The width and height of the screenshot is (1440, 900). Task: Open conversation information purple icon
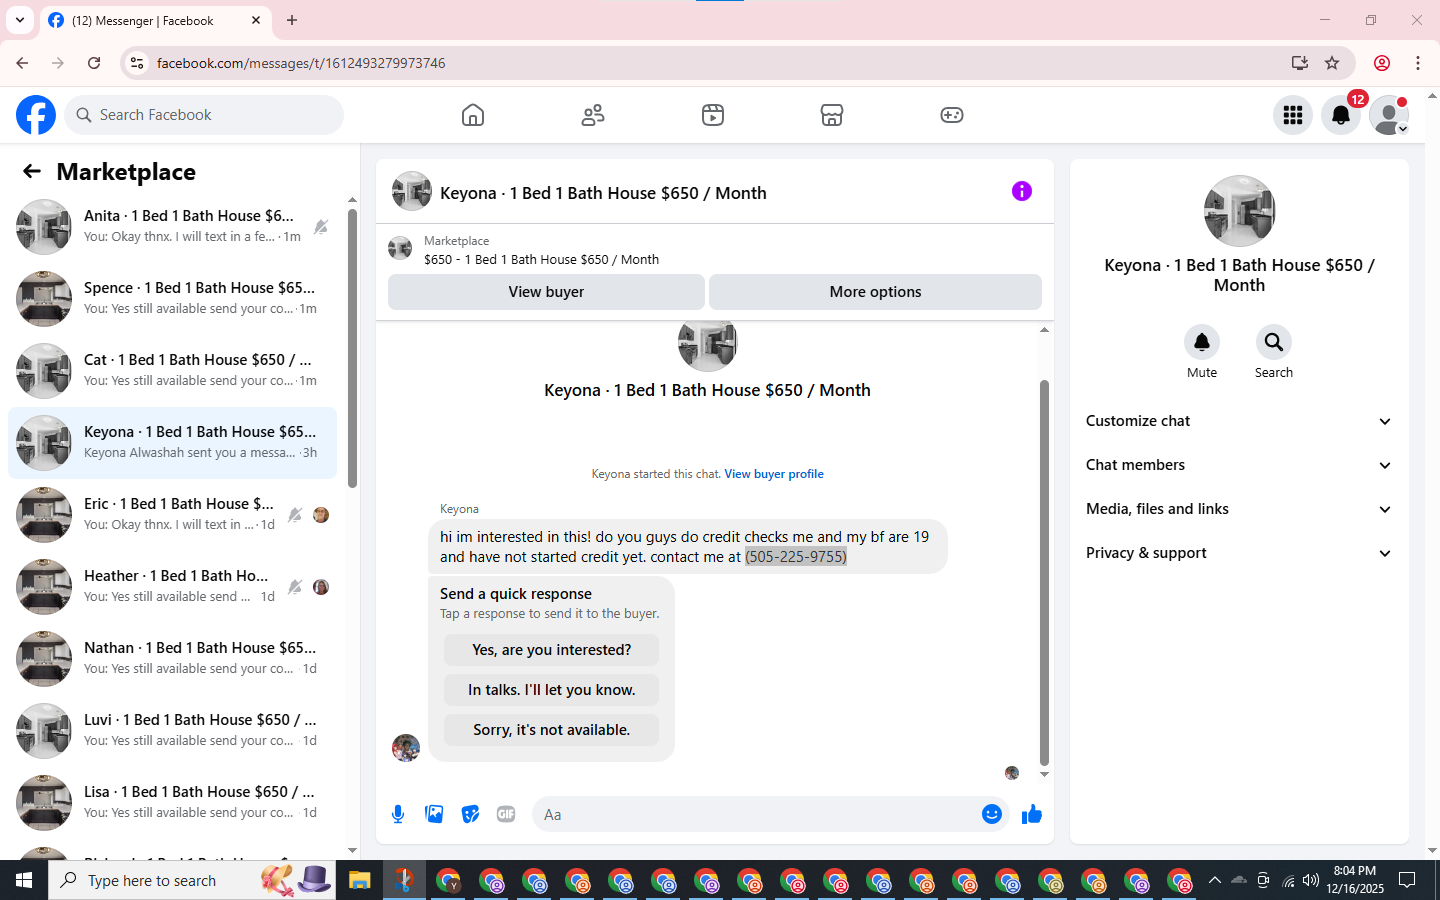[x=1022, y=191]
